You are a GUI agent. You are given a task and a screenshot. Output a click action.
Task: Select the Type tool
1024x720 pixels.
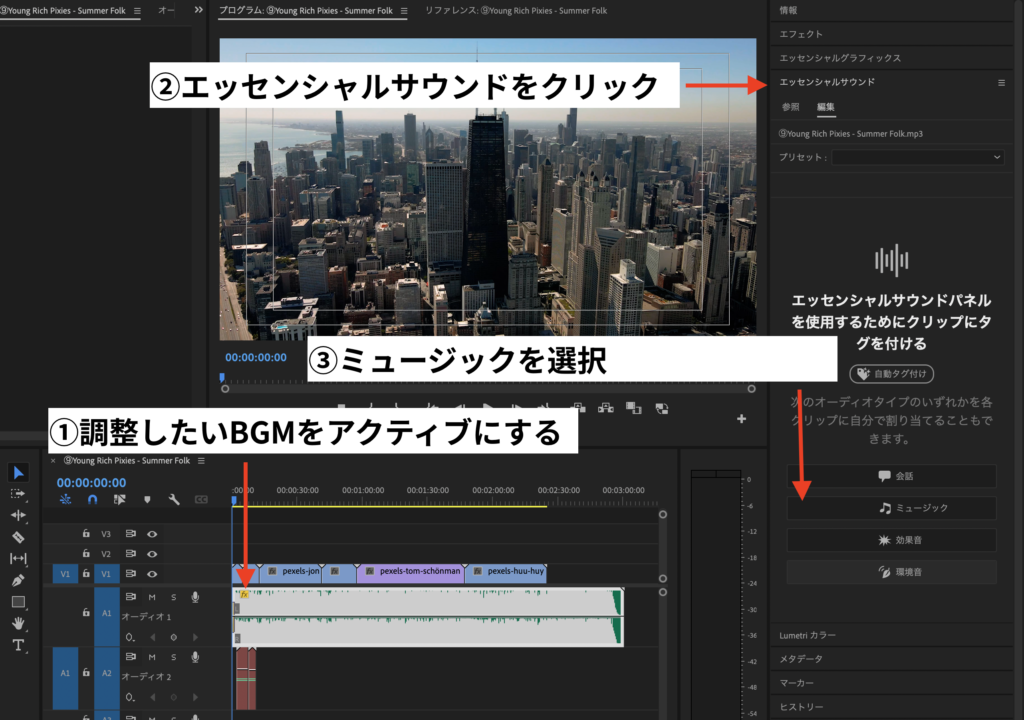(x=19, y=645)
